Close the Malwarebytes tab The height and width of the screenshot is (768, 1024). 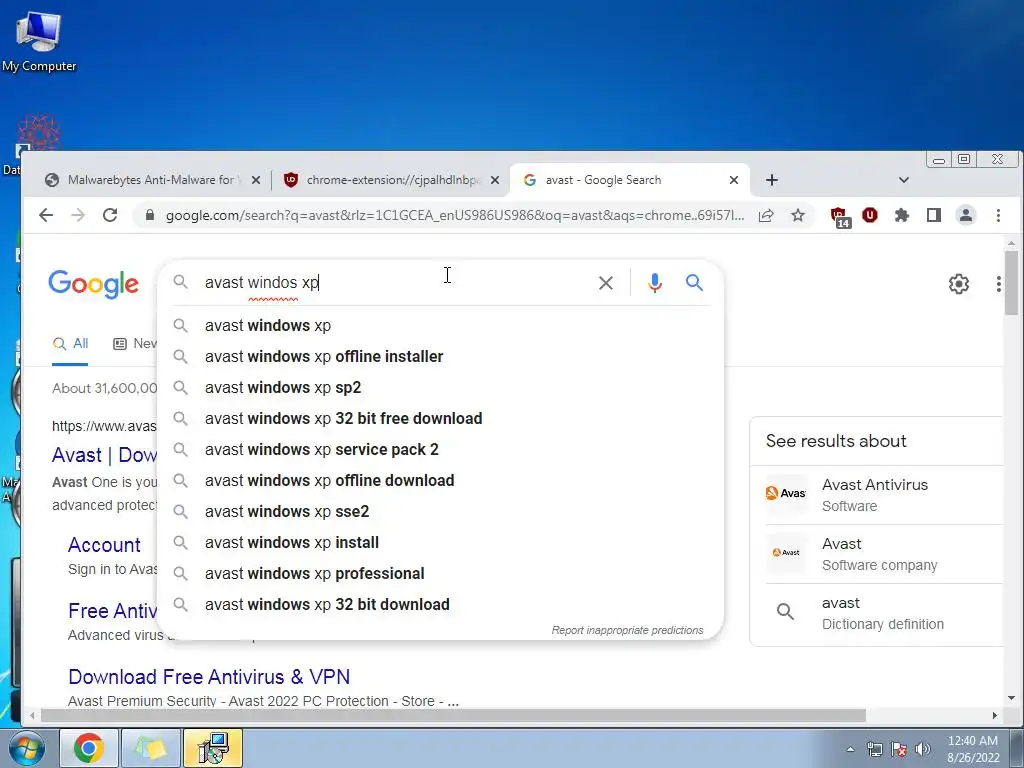click(256, 180)
